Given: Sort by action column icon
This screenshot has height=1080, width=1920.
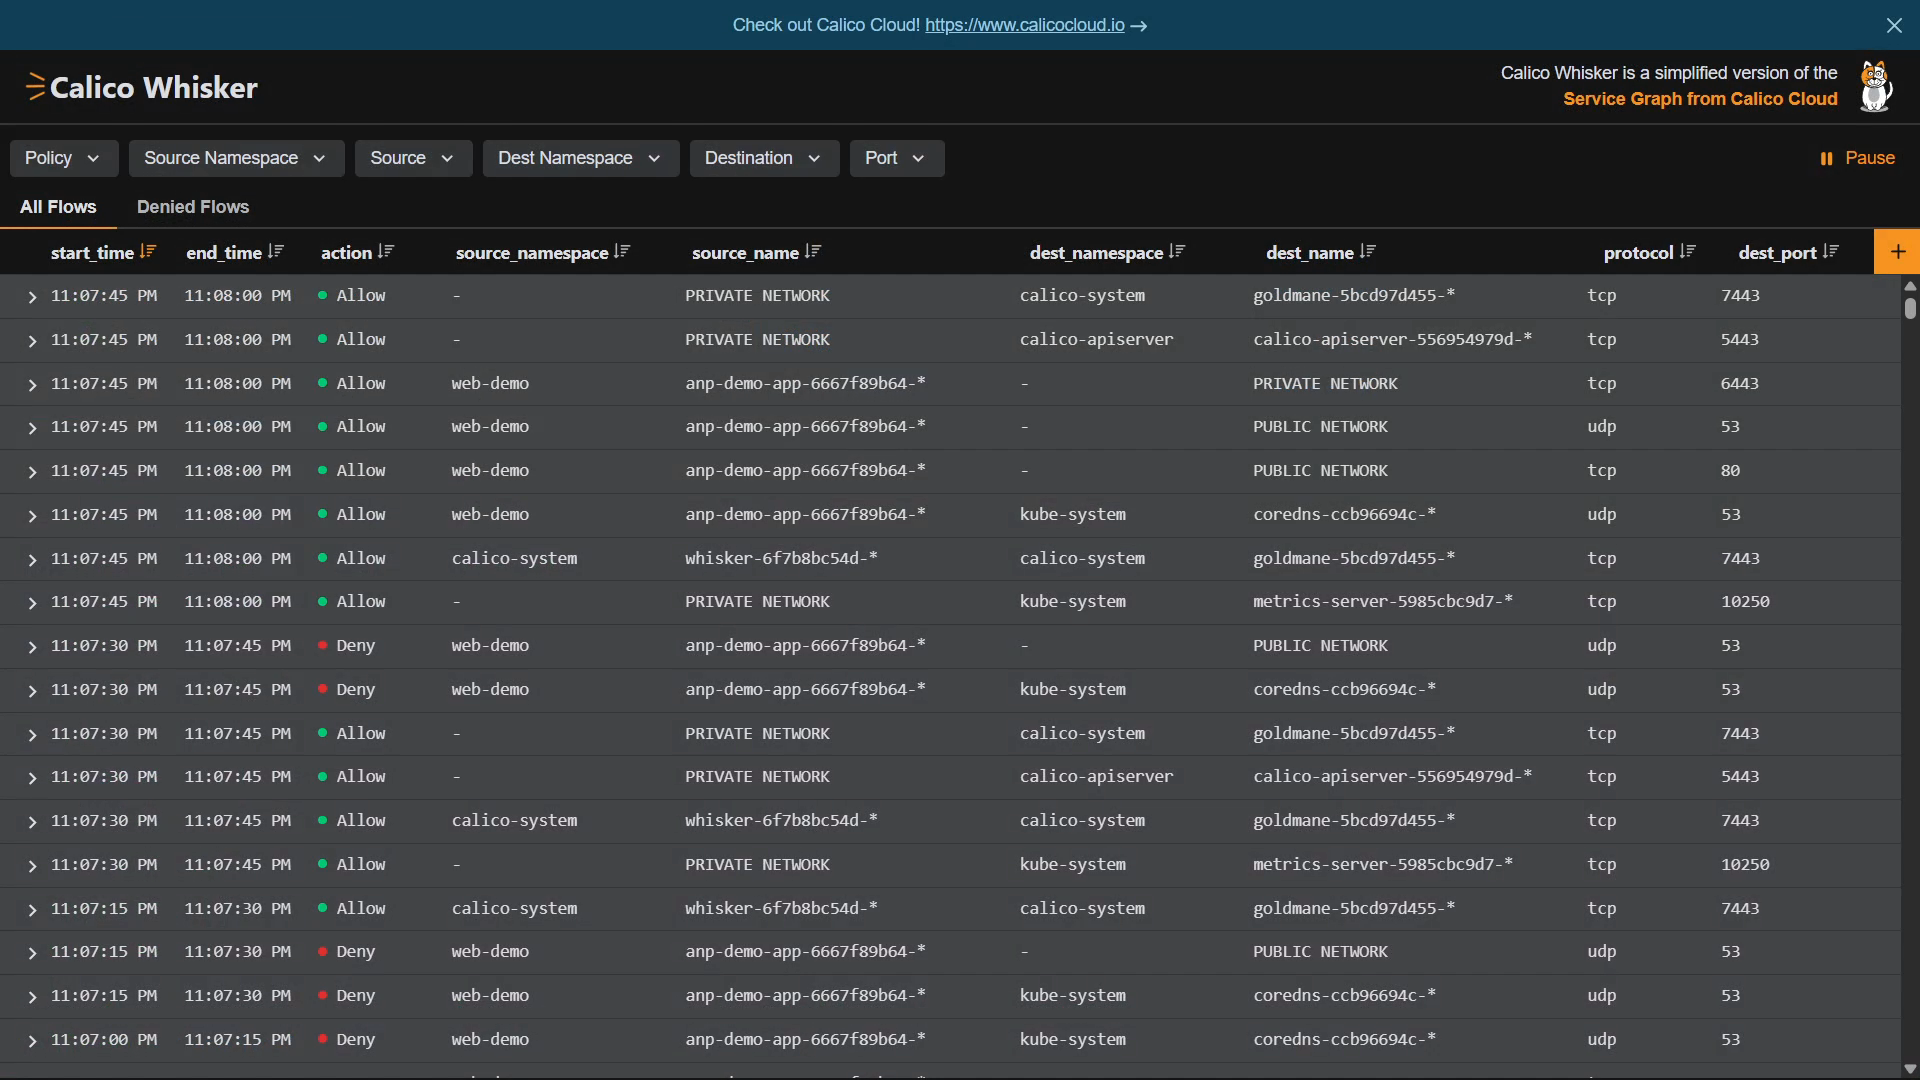Looking at the screenshot, I should tap(386, 252).
